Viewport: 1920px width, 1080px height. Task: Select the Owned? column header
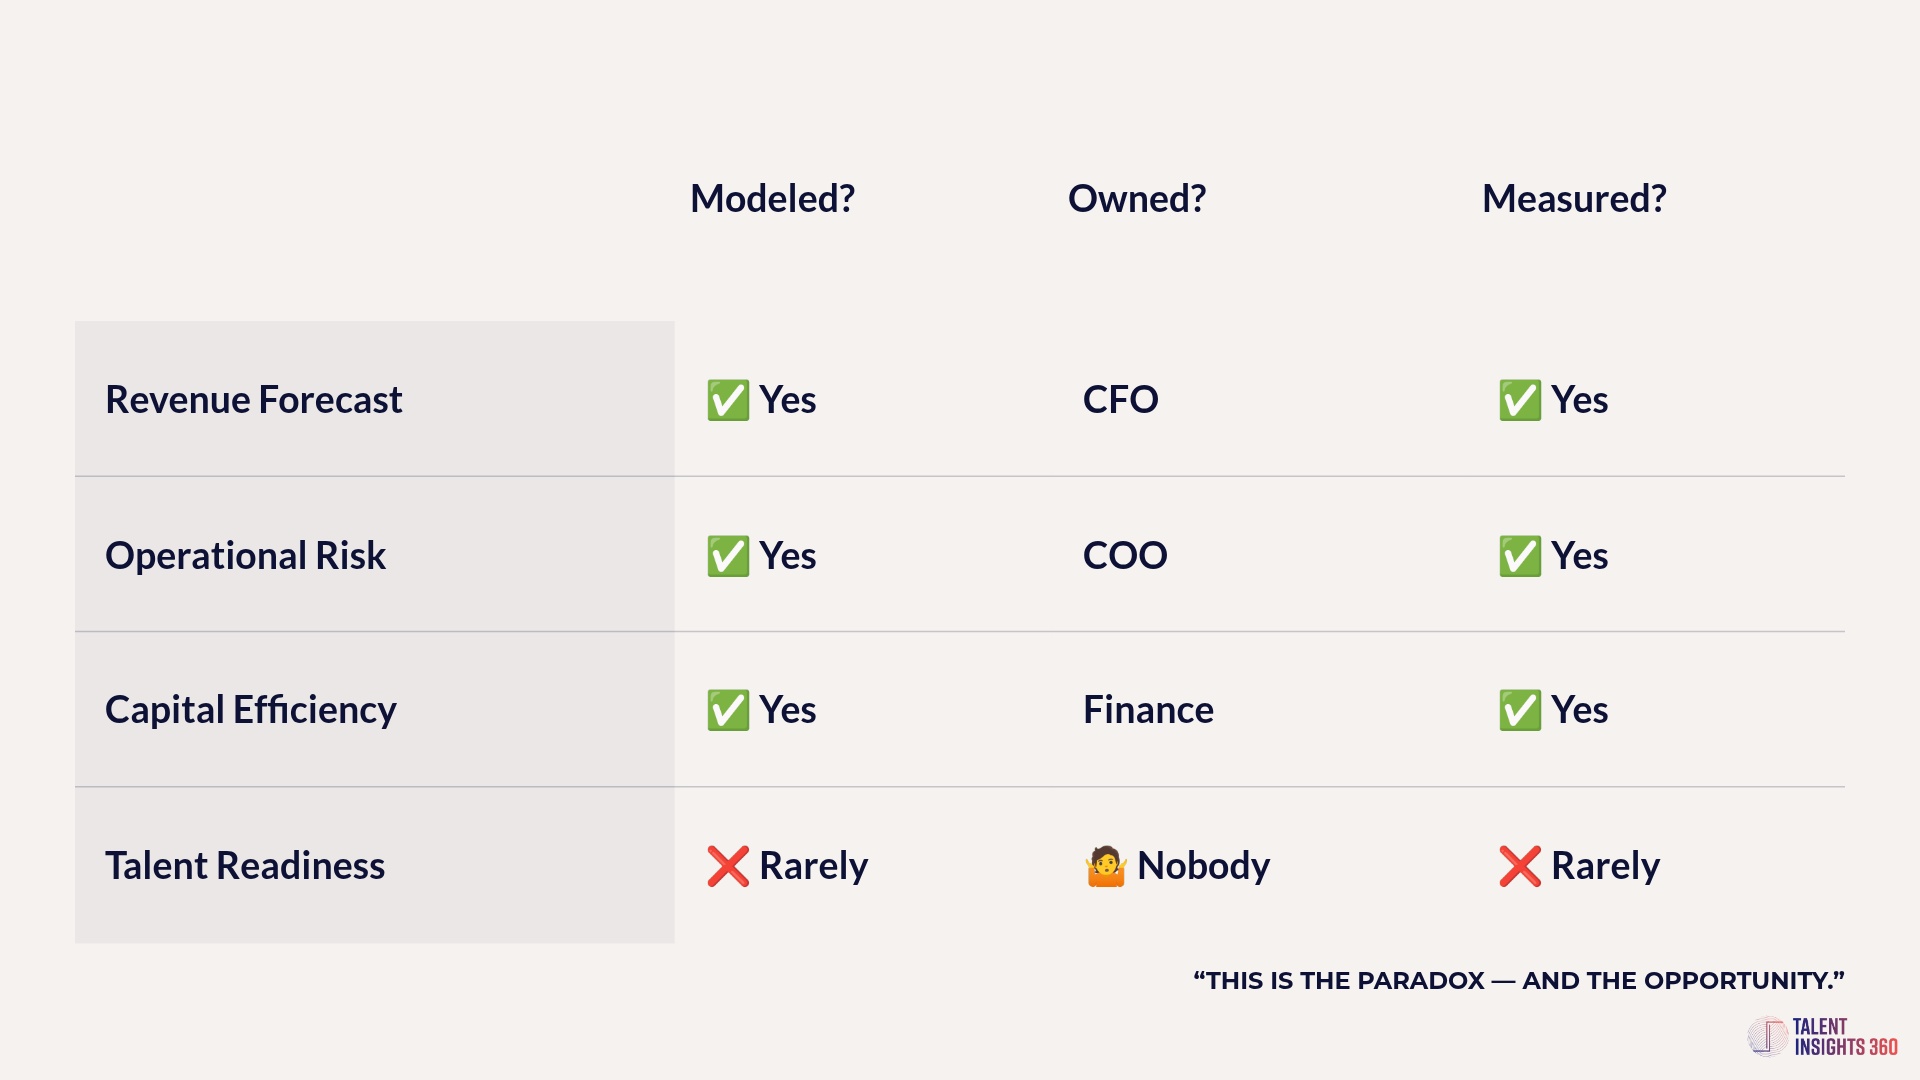click(x=1137, y=199)
